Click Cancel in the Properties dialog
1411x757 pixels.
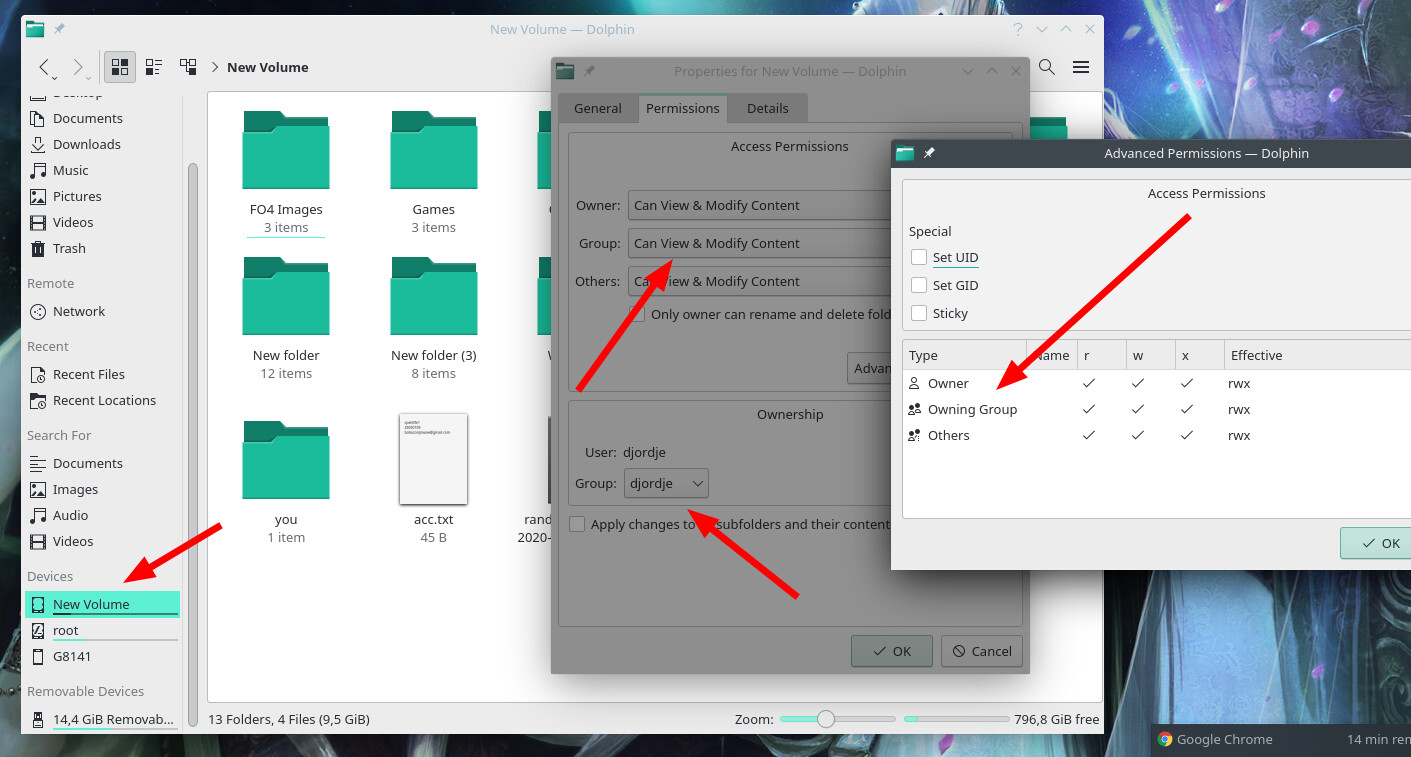[982, 651]
